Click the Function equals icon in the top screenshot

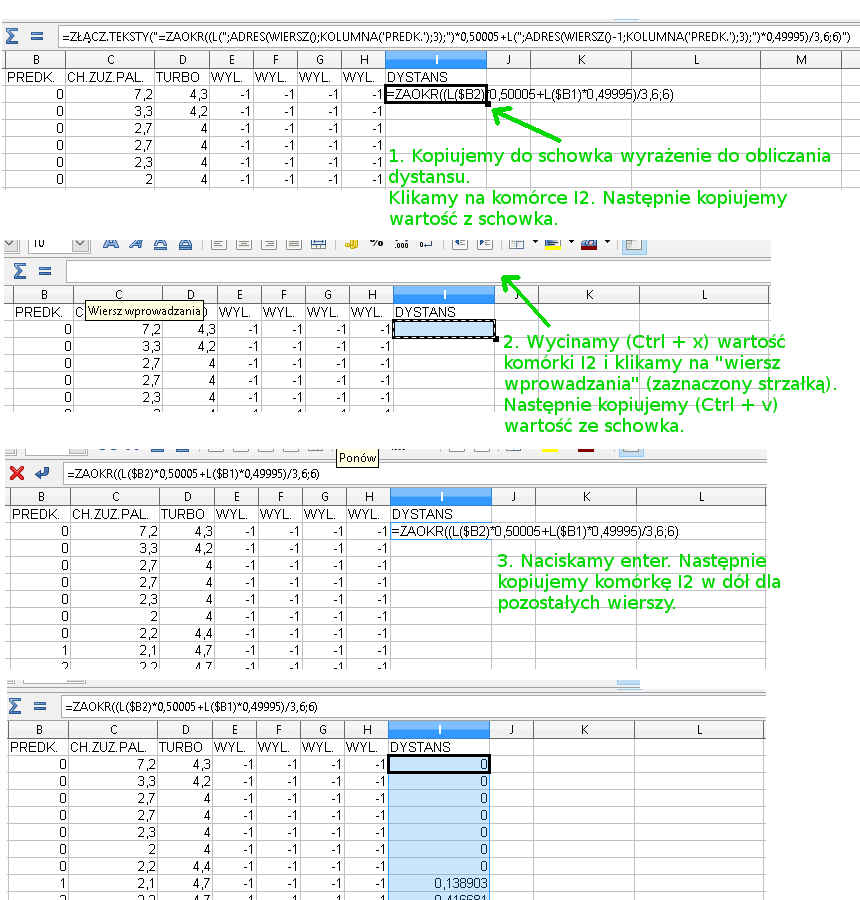tap(37, 37)
